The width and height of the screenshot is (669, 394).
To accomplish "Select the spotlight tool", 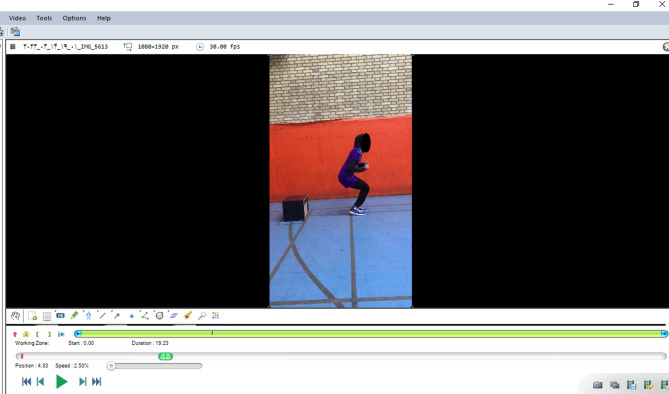I will (188, 315).
